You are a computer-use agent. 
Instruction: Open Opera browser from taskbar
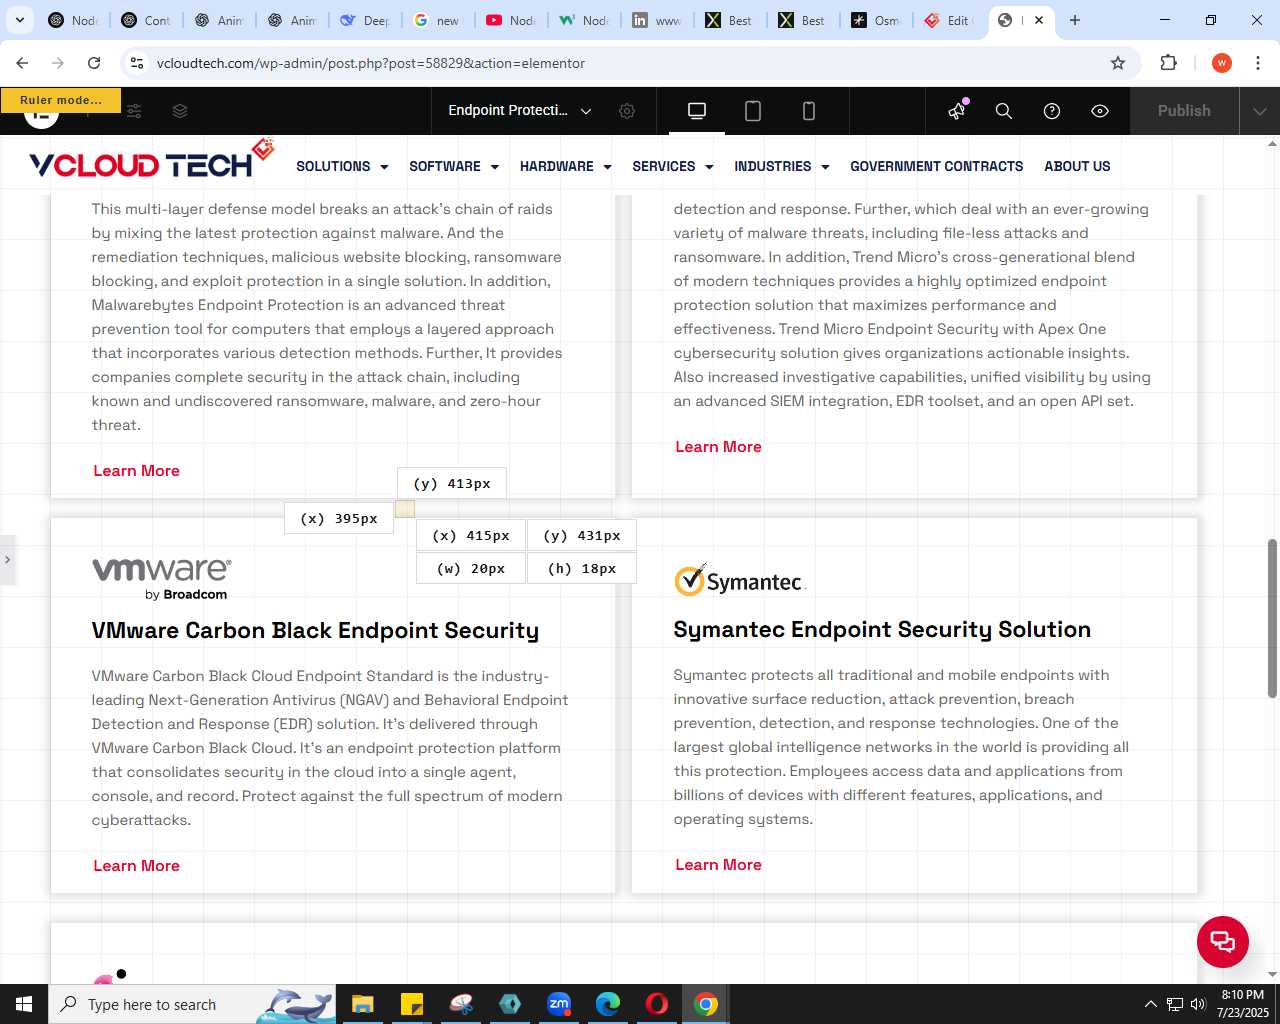coord(657,1004)
